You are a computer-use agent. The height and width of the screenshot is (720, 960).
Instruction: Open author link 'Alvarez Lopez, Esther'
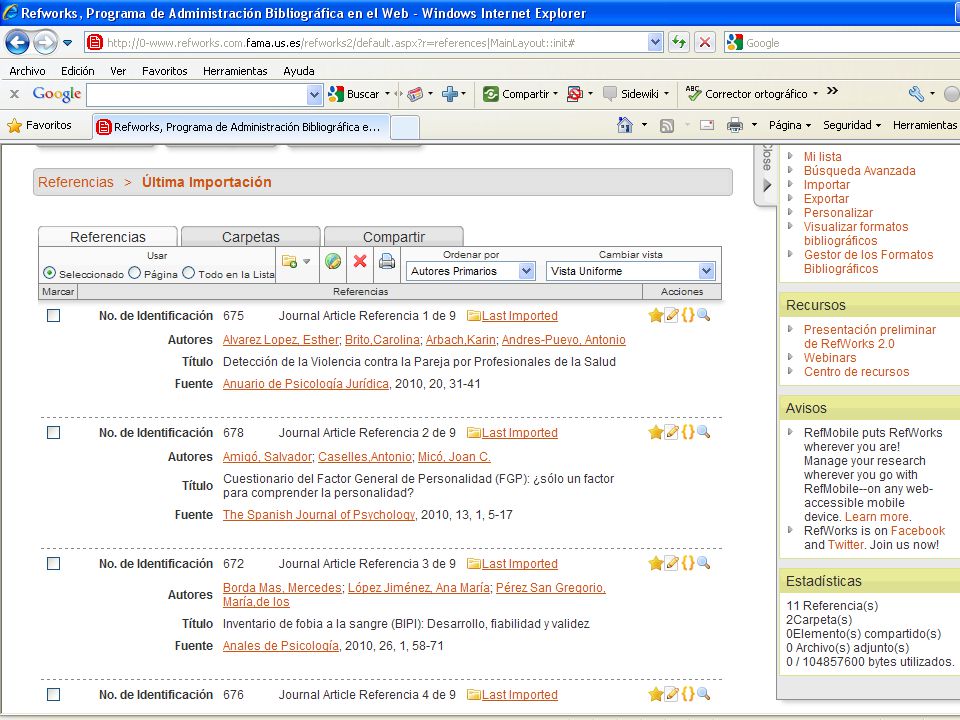pyautogui.click(x=280, y=340)
